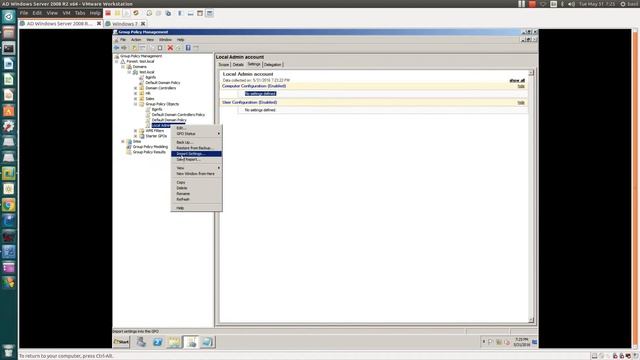Screen dimensions: 640x360
Task: Expand the Sites node
Action: click(x=123, y=142)
